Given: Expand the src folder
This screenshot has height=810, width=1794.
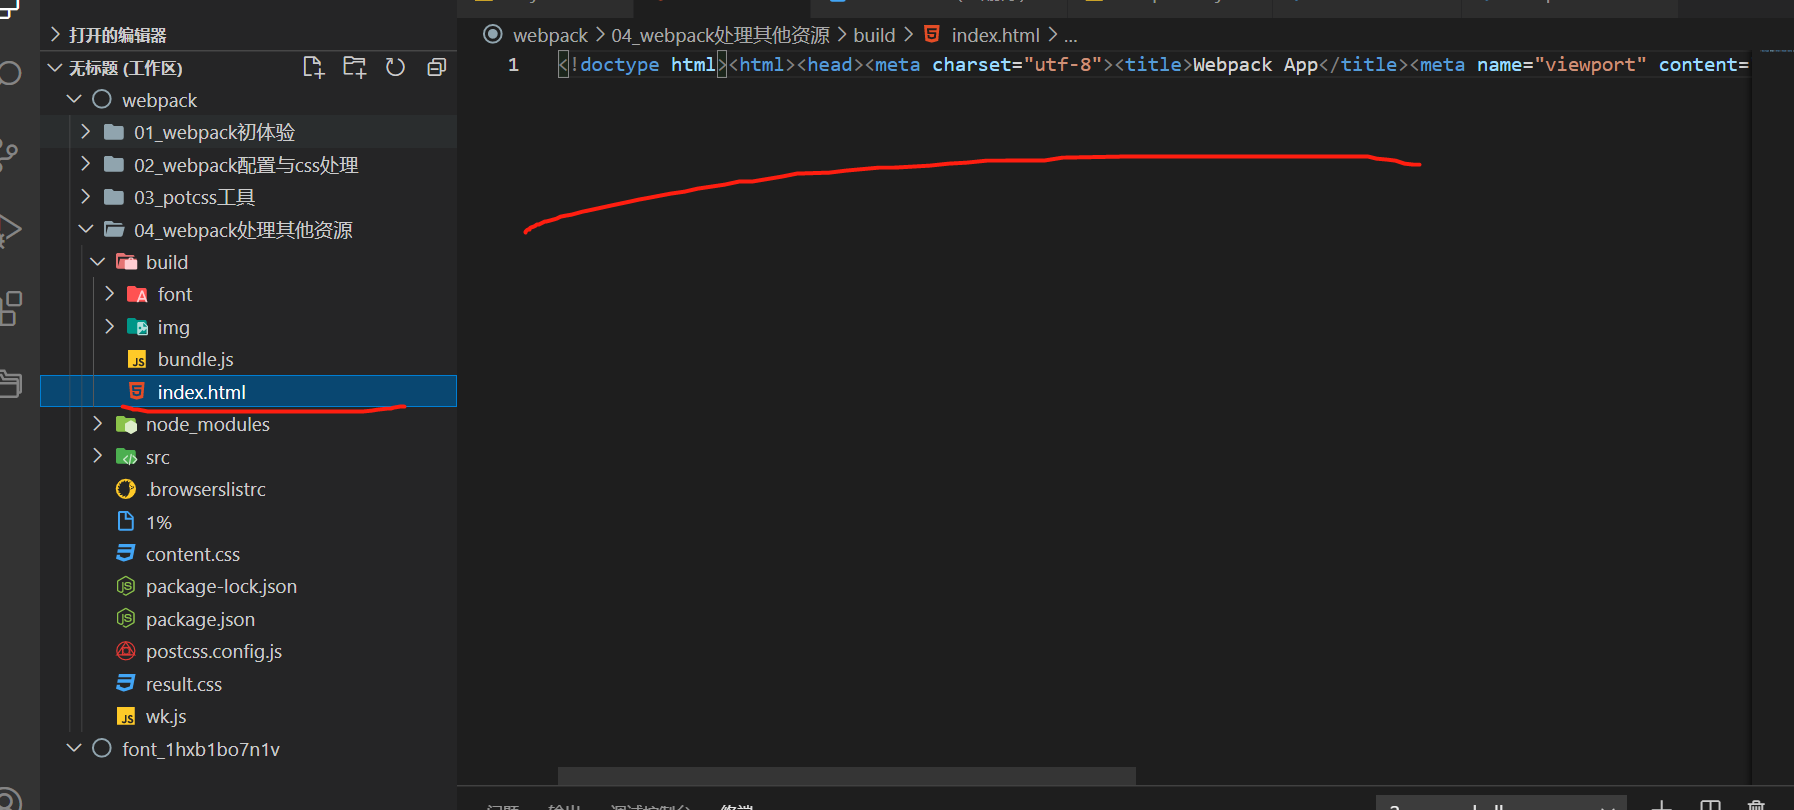Looking at the screenshot, I should pos(97,456).
